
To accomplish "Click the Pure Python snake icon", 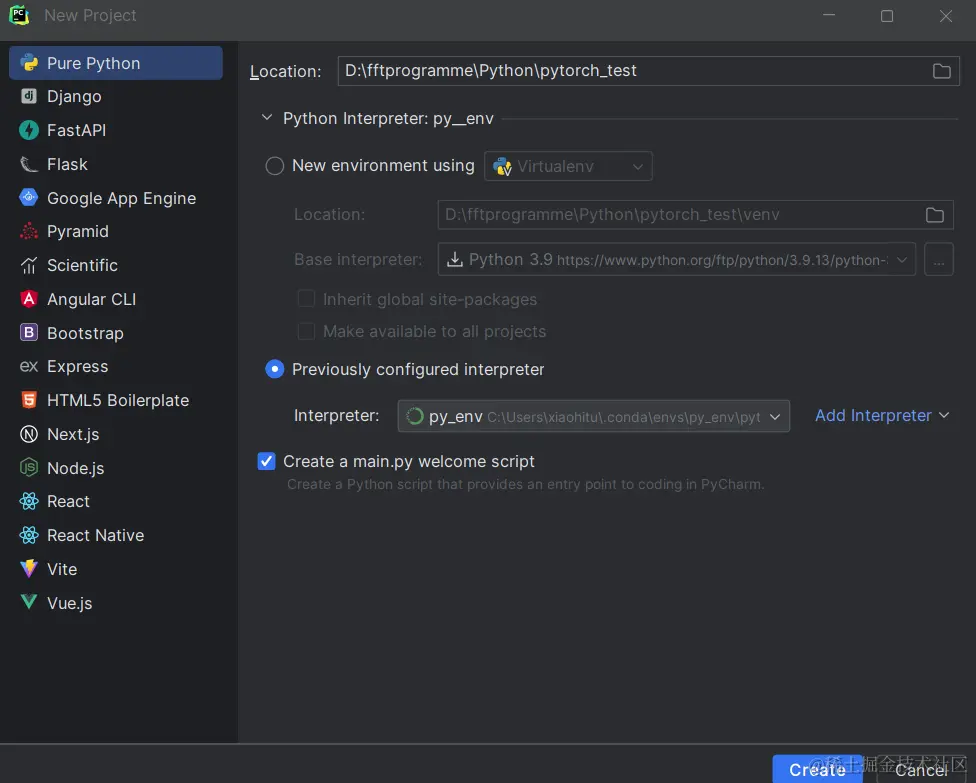I will pos(29,63).
